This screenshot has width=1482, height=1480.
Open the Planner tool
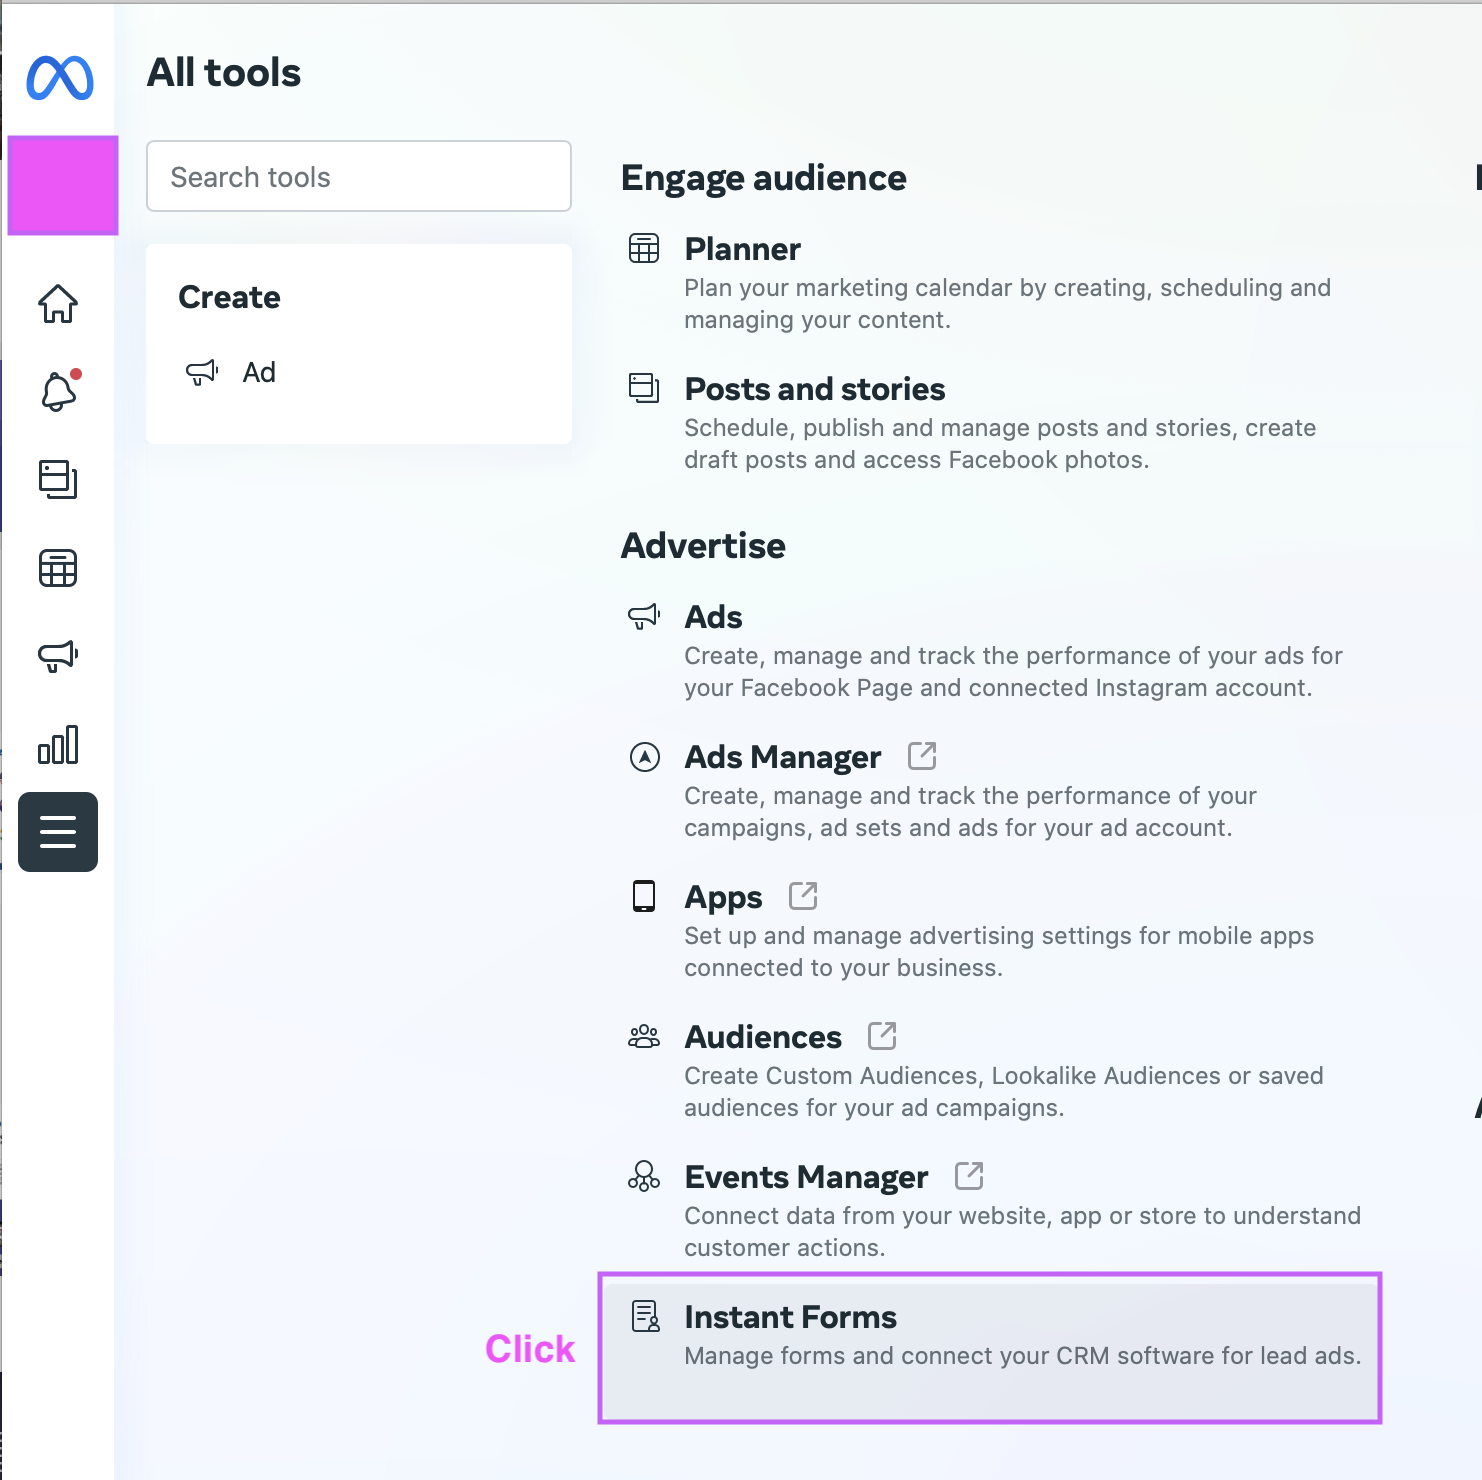743,249
